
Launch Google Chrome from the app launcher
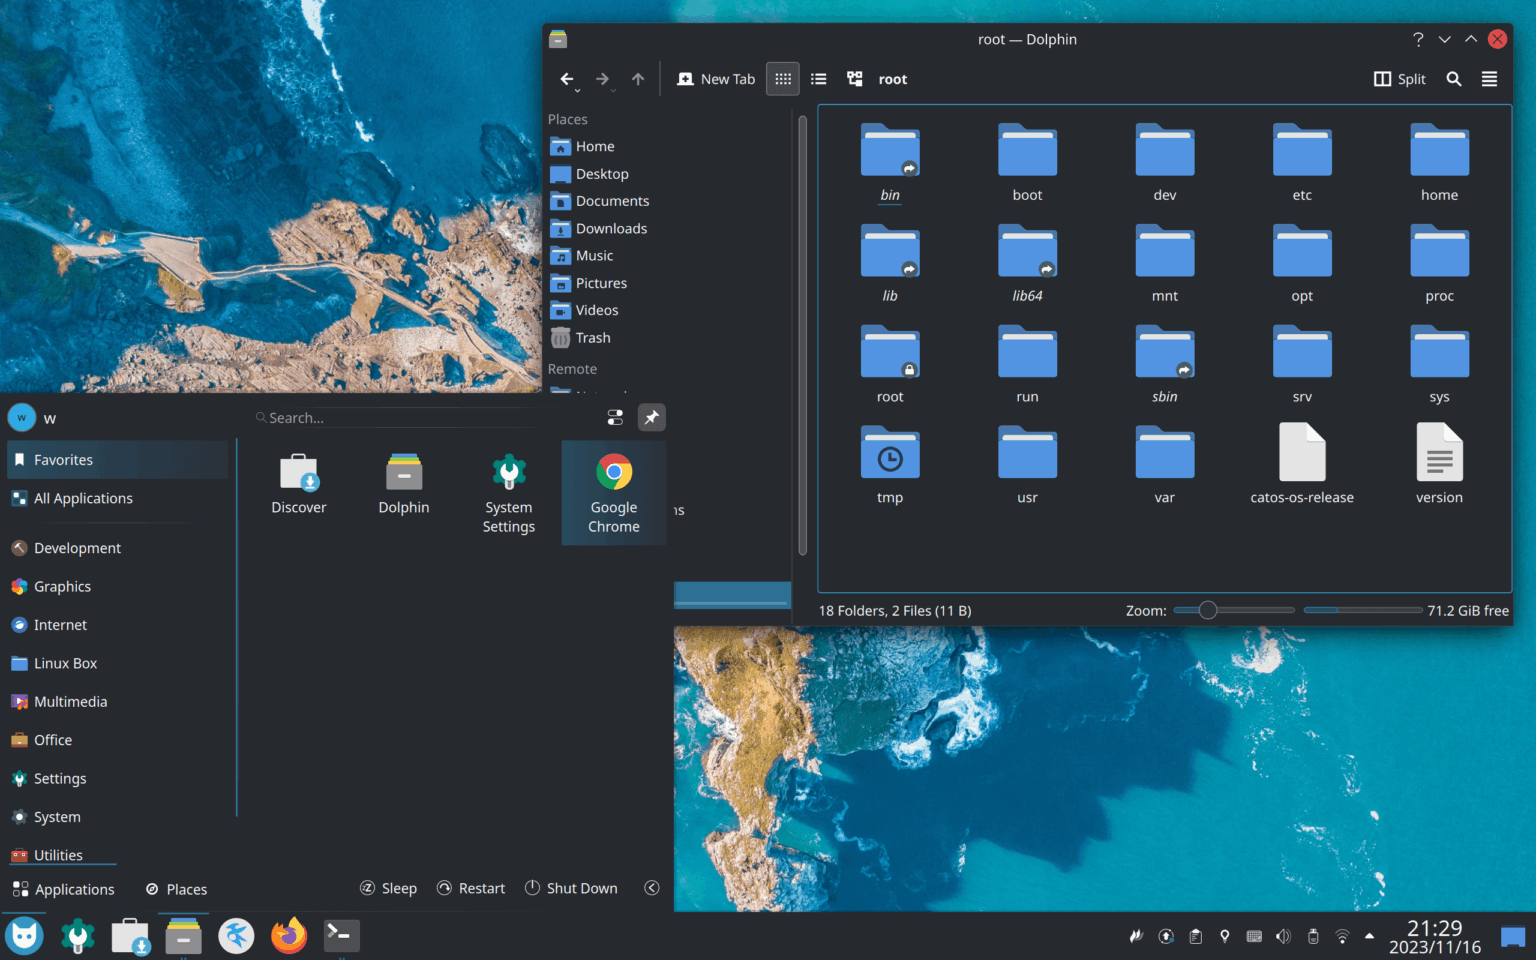(x=613, y=492)
